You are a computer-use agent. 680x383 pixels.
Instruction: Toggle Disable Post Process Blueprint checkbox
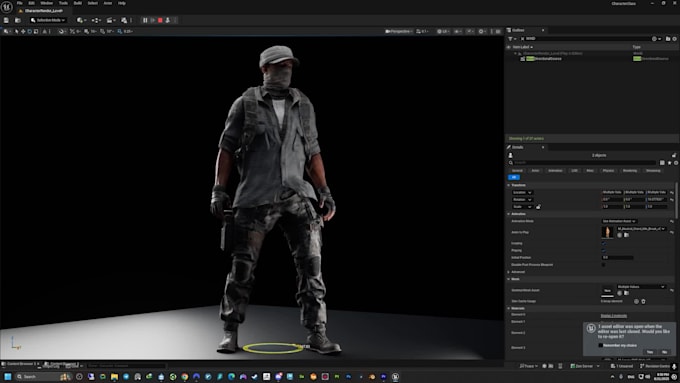click(603, 265)
